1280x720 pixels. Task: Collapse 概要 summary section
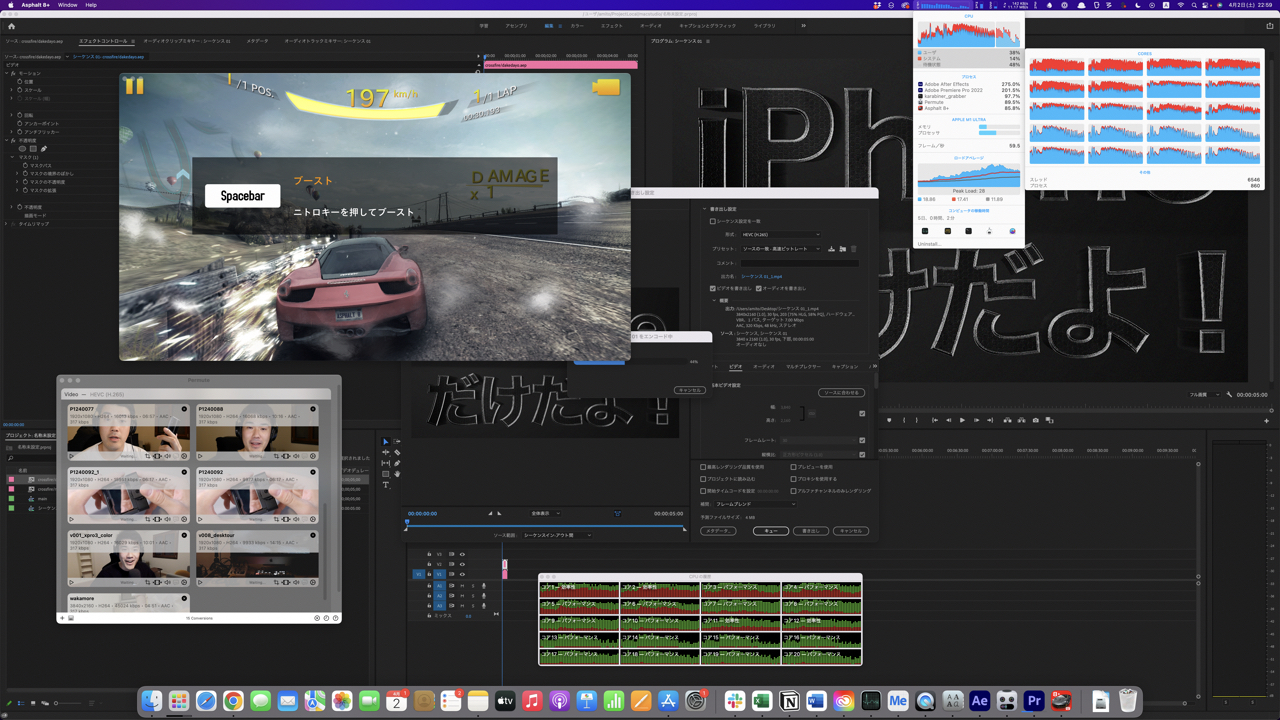[x=714, y=300]
